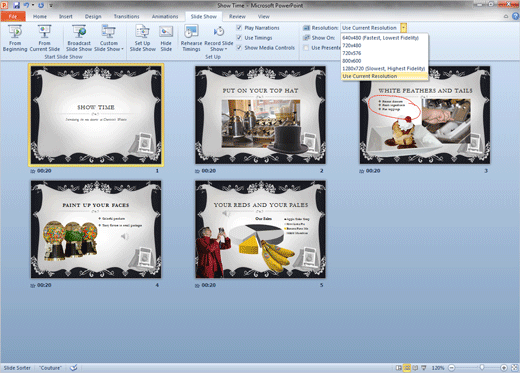
Task: Choose 1280x720 highest fidelity option
Action: (x=384, y=68)
